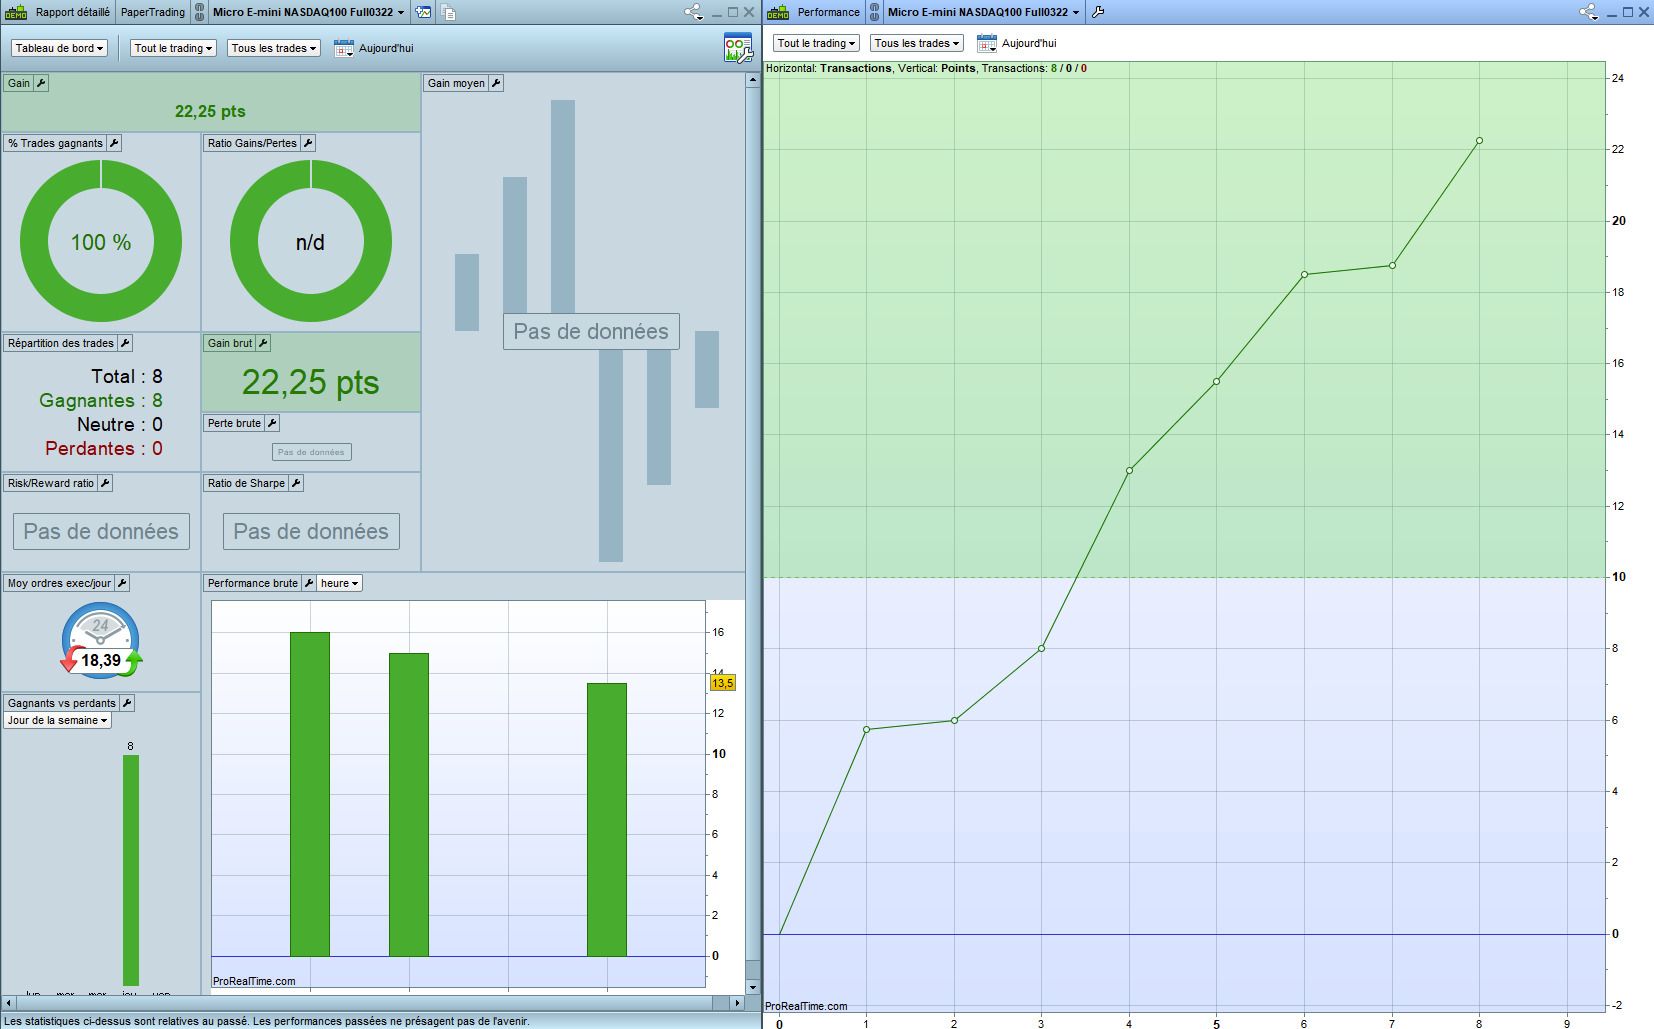Click the green Jour de la semaine bar labeled 8

click(x=131, y=870)
